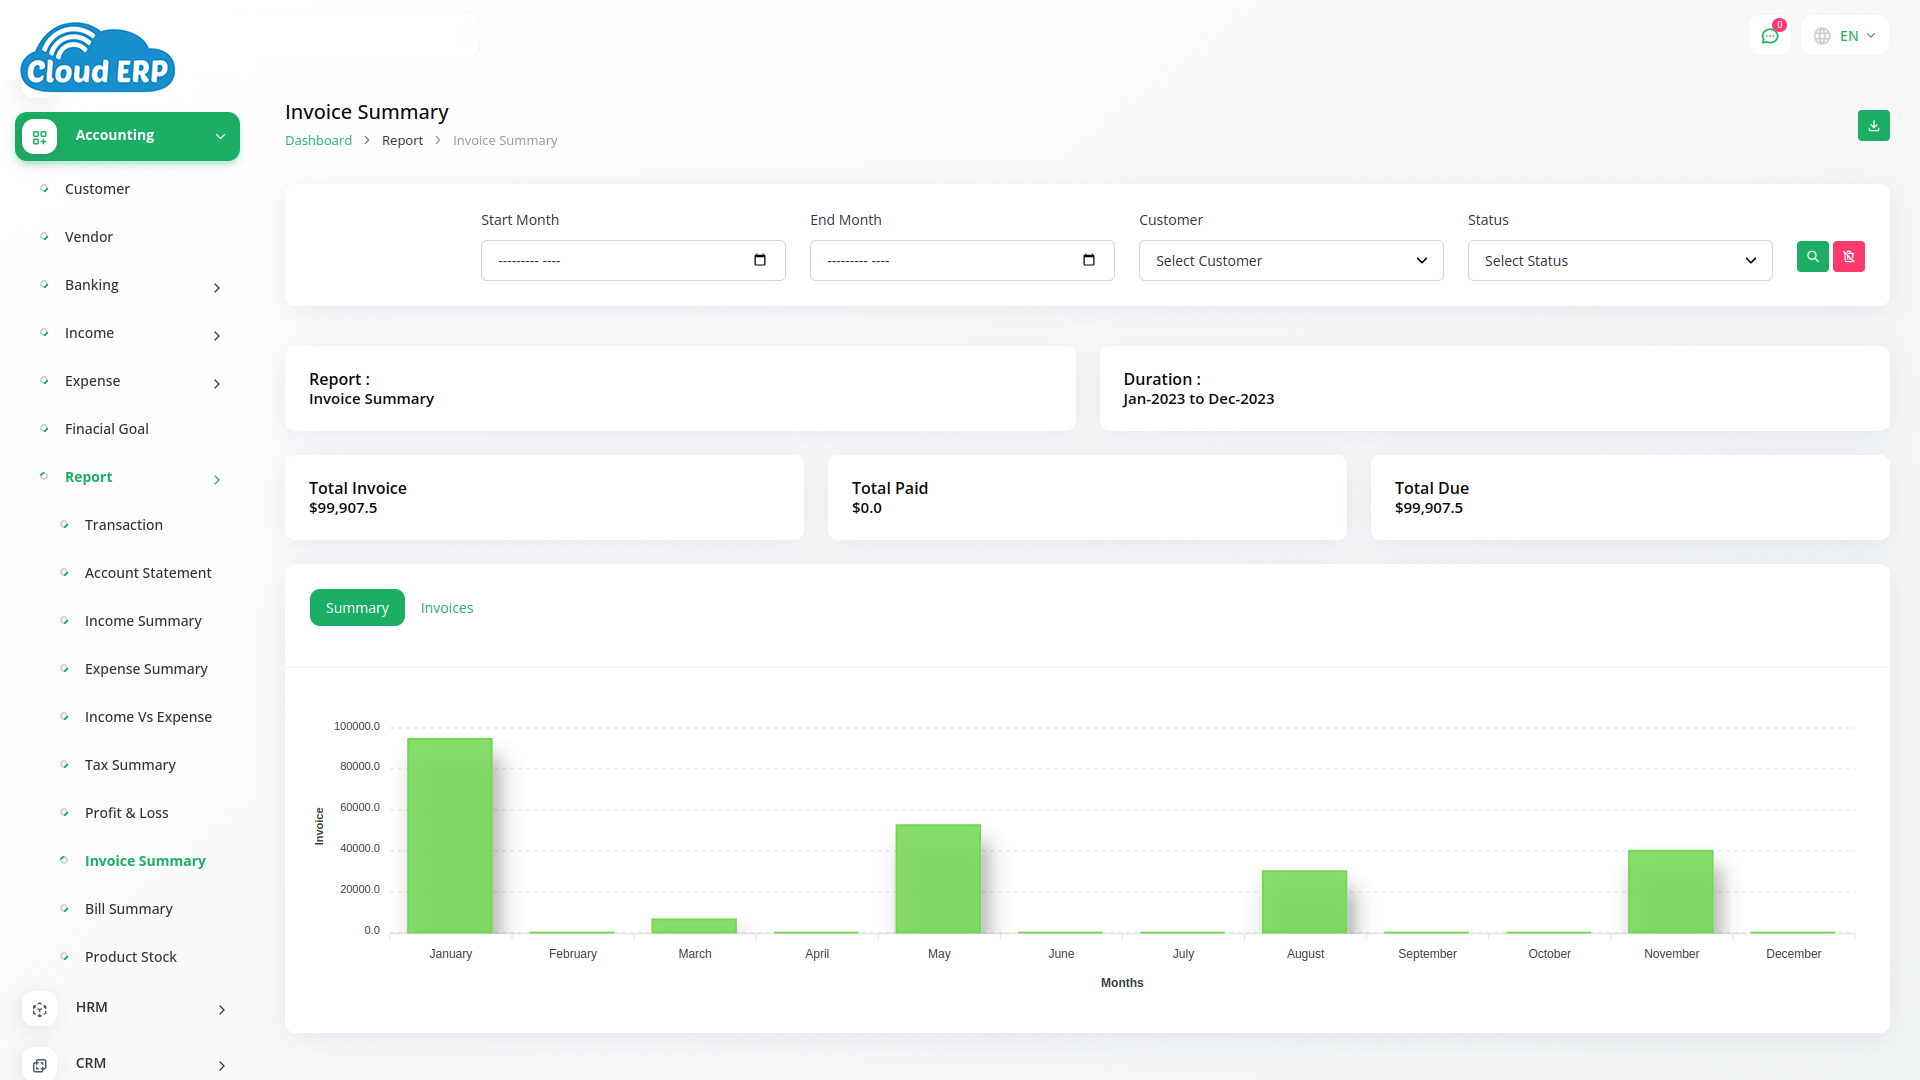Open the EN language dropdown
This screenshot has height=1080, width=1920.
(x=1845, y=36)
